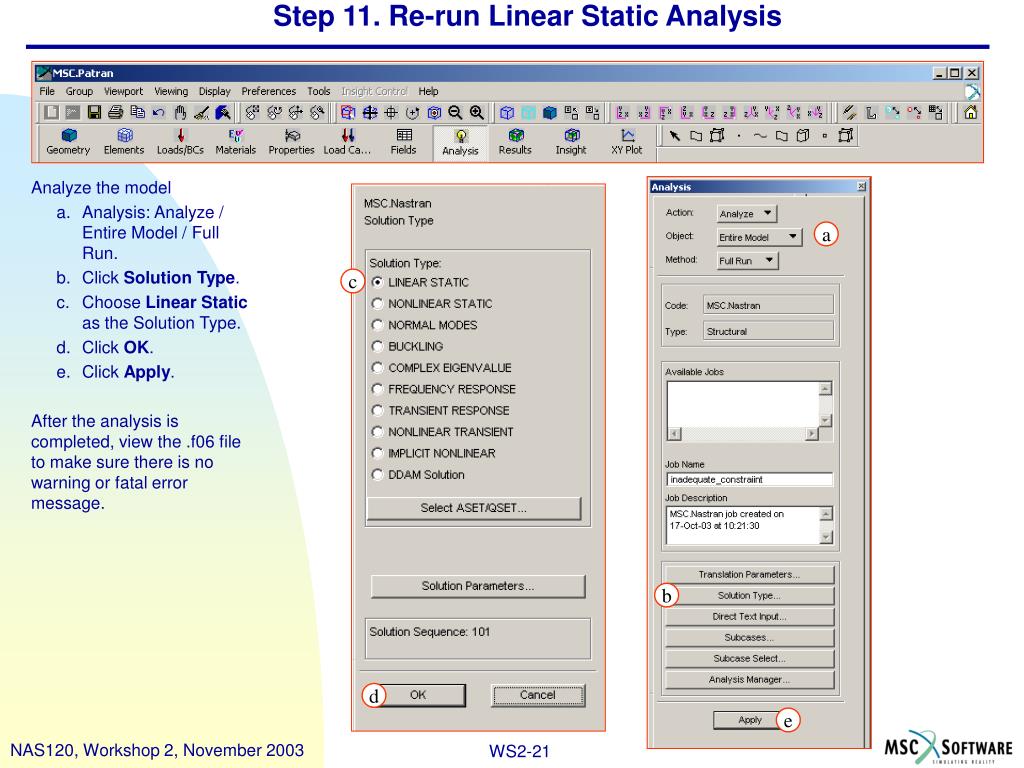Open the Insight application
Viewport: 1024px width, 768px height.
tap(571, 142)
